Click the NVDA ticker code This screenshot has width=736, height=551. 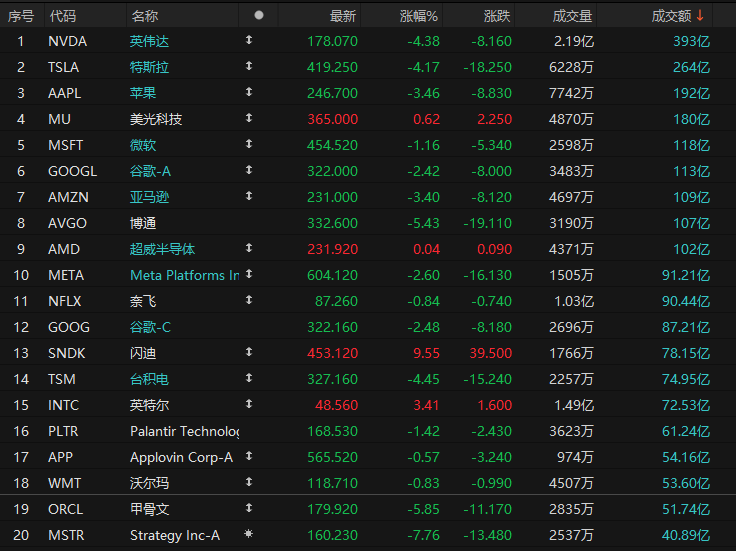coord(68,41)
